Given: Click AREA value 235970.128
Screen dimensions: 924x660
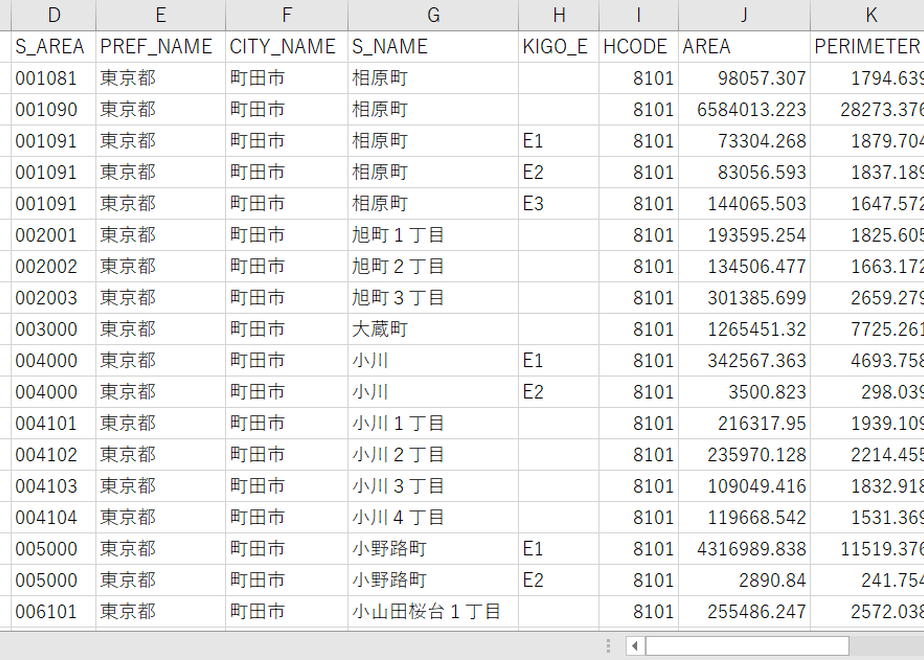Looking at the screenshot, I should pos(744,454).
